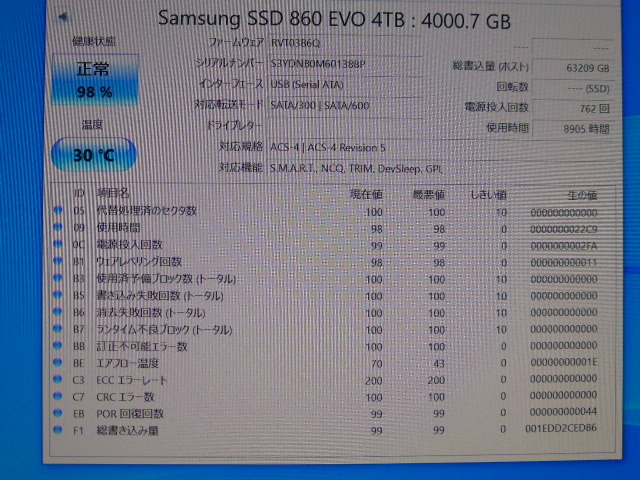Select the row 代替処理済のセクタ数
This screenshot has width=640, height=480.
[x=327, y=211]
